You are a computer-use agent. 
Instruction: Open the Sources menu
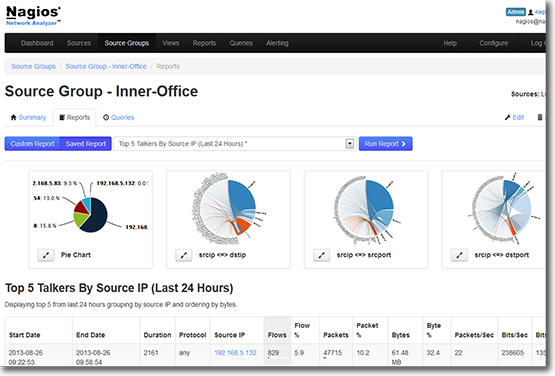click(79, 43)
